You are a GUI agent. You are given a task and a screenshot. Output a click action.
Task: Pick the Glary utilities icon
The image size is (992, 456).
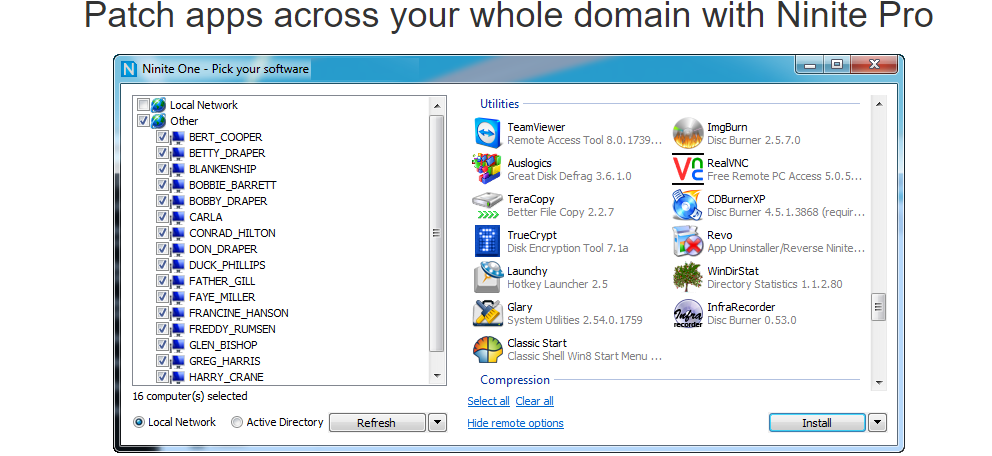(x=487, y=314)
